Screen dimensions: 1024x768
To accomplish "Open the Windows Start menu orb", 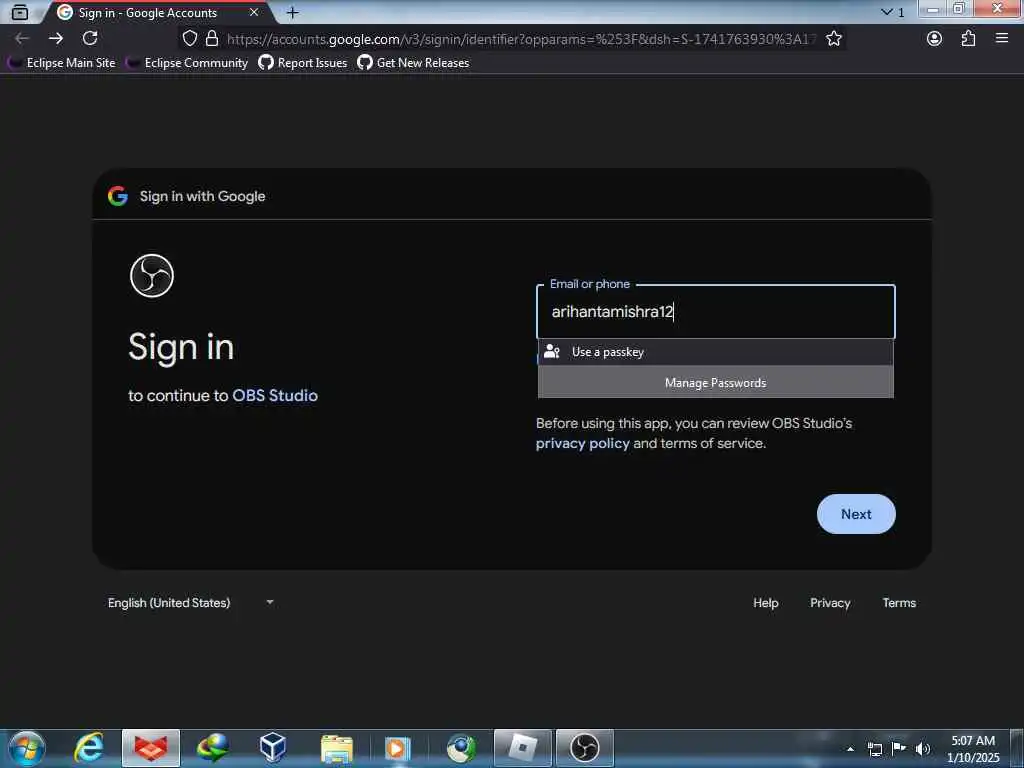I will (x=27, y=748).
